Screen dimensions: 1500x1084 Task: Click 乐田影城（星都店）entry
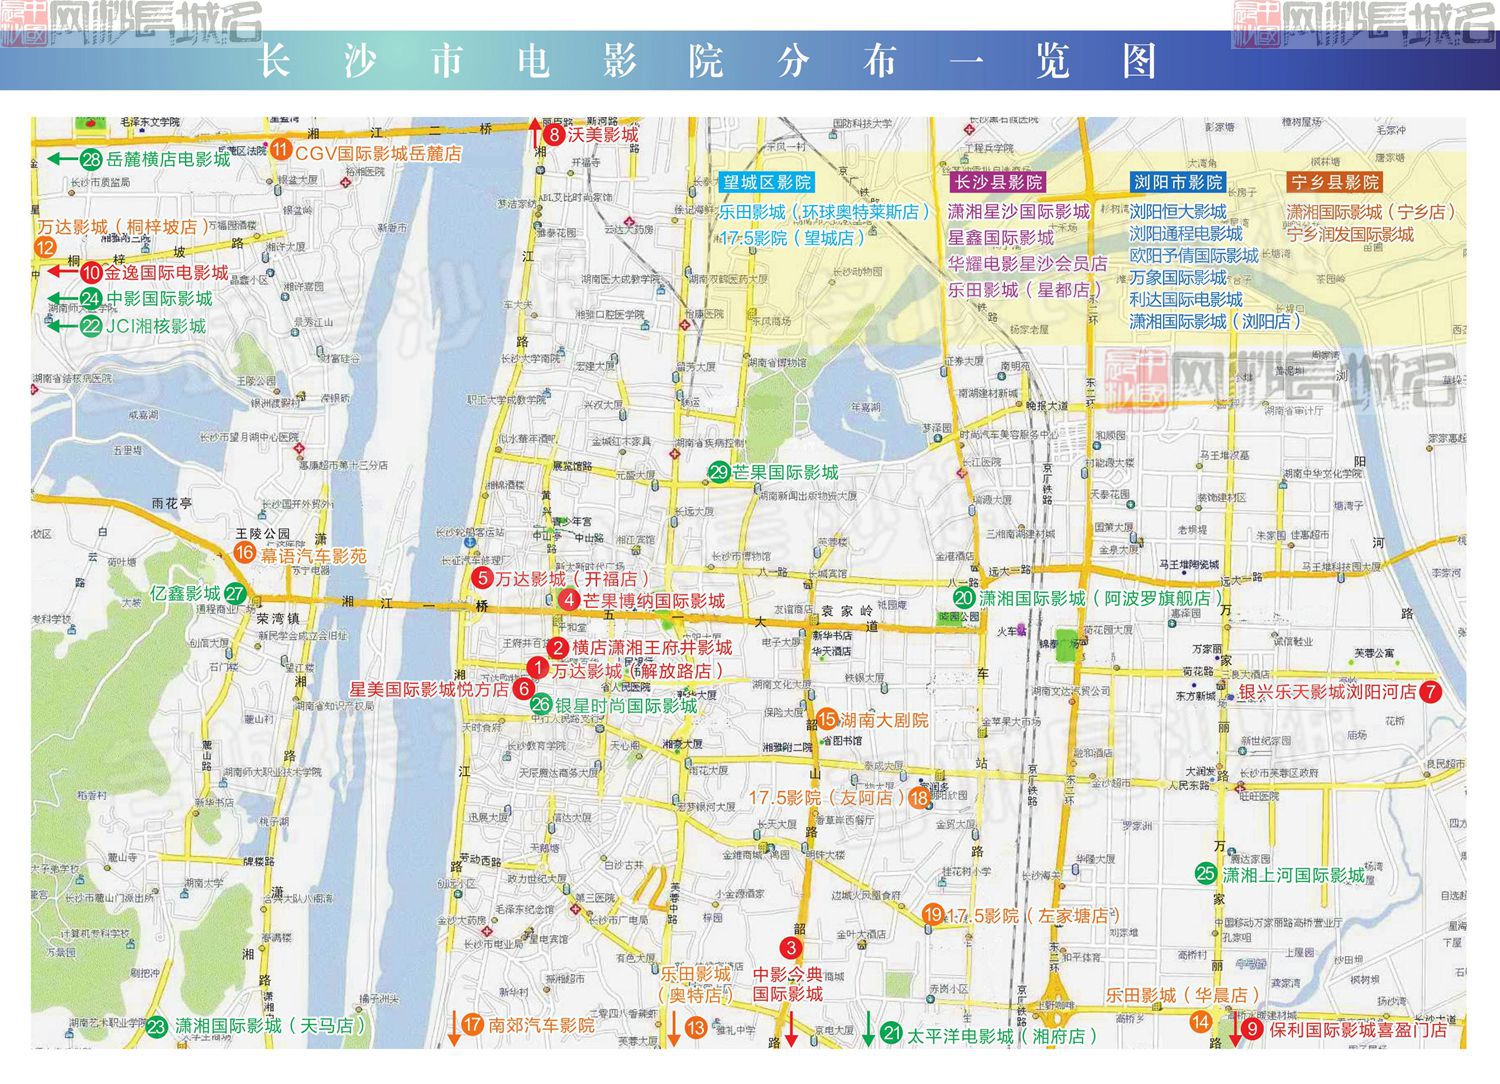click(1025, 290)
